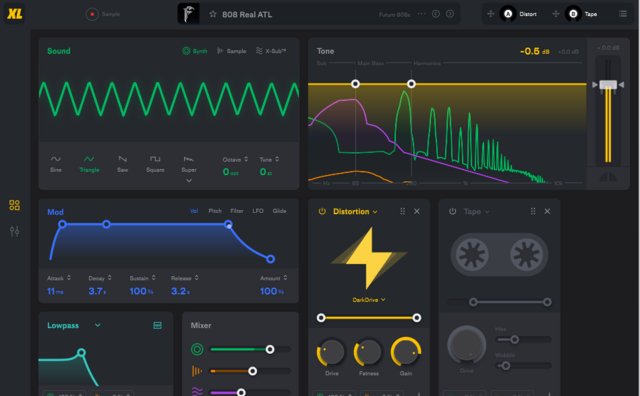Toggle the Distortion power button
The width and height of the screenshot is (640, 396).
(x=322, y=211)
